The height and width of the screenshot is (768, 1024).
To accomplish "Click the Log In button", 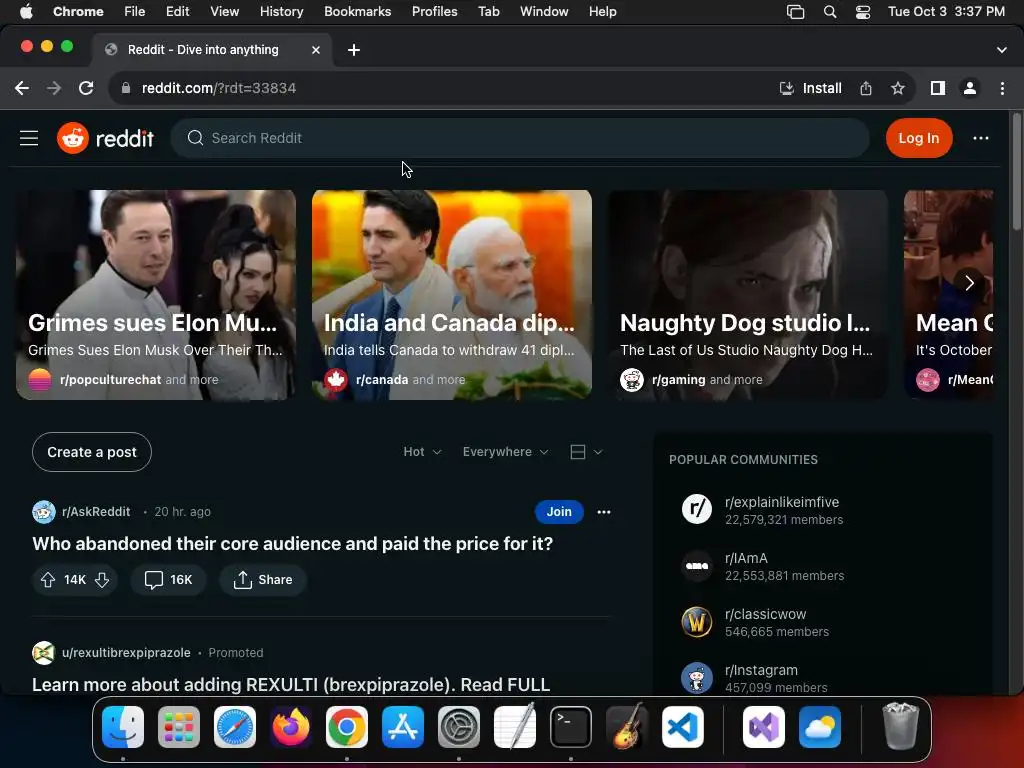I will coord(918,138).
